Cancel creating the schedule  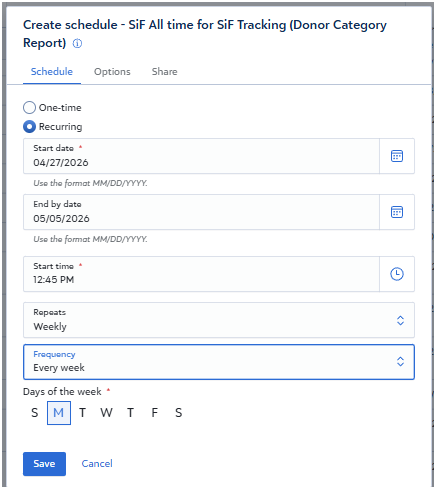click(x=97, y=464)
